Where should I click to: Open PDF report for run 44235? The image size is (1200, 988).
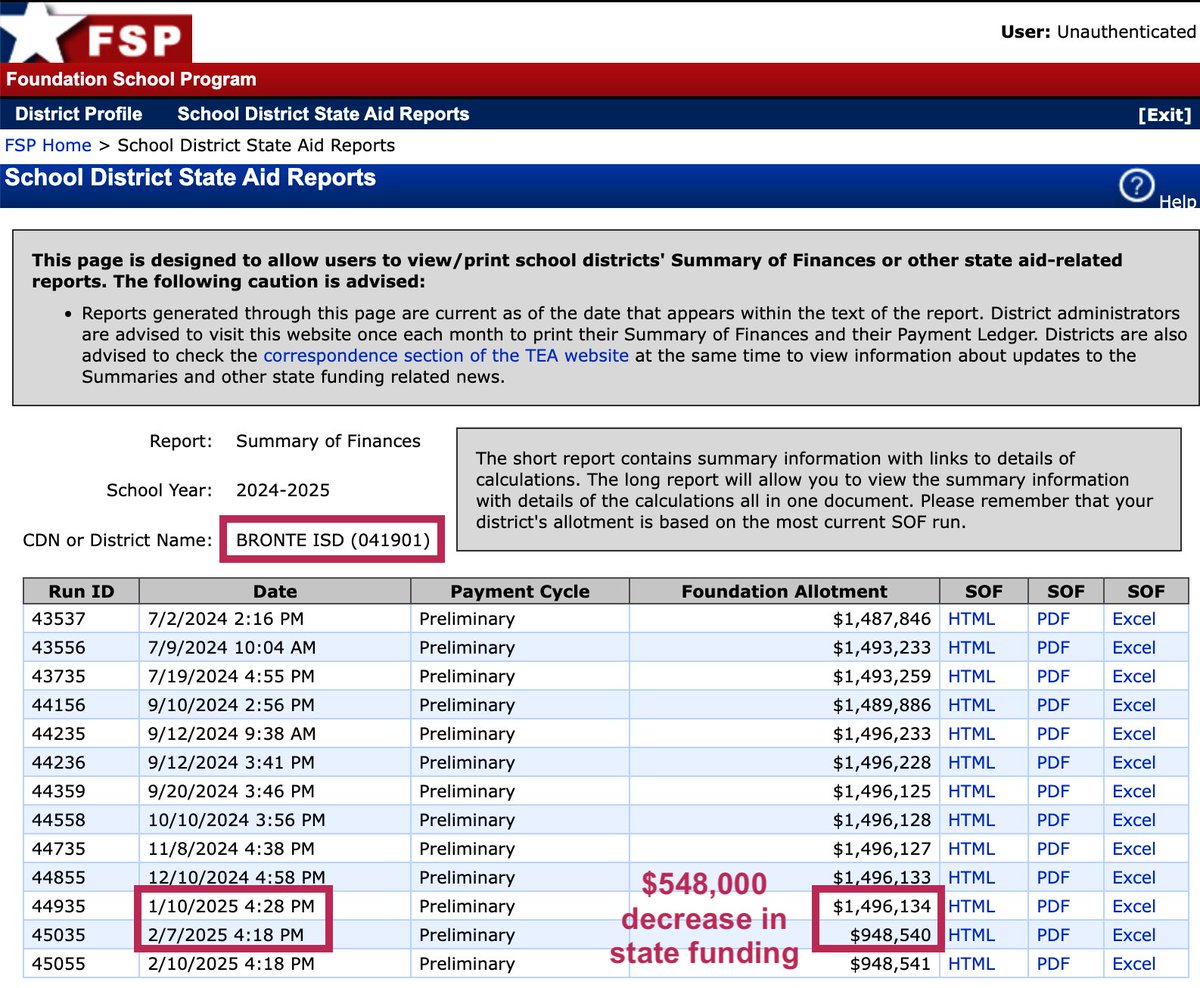[1053, 734]
